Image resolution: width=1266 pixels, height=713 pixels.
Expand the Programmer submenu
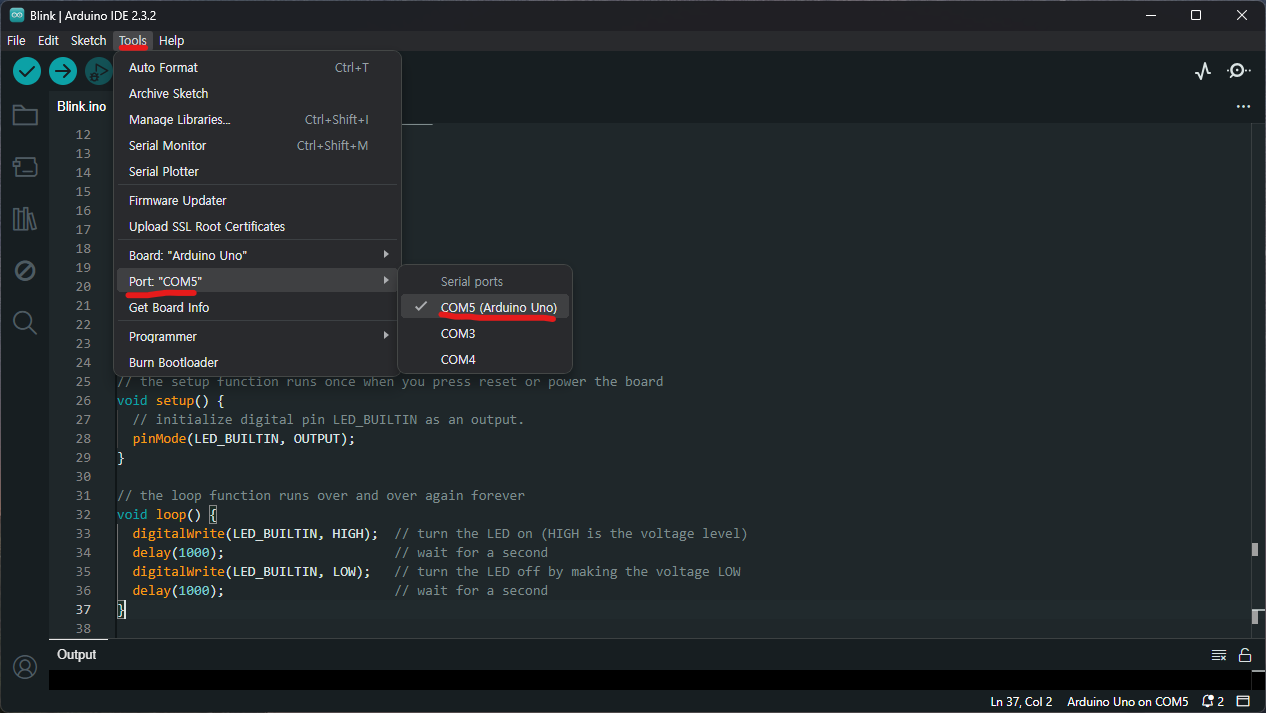click(257, 336)
